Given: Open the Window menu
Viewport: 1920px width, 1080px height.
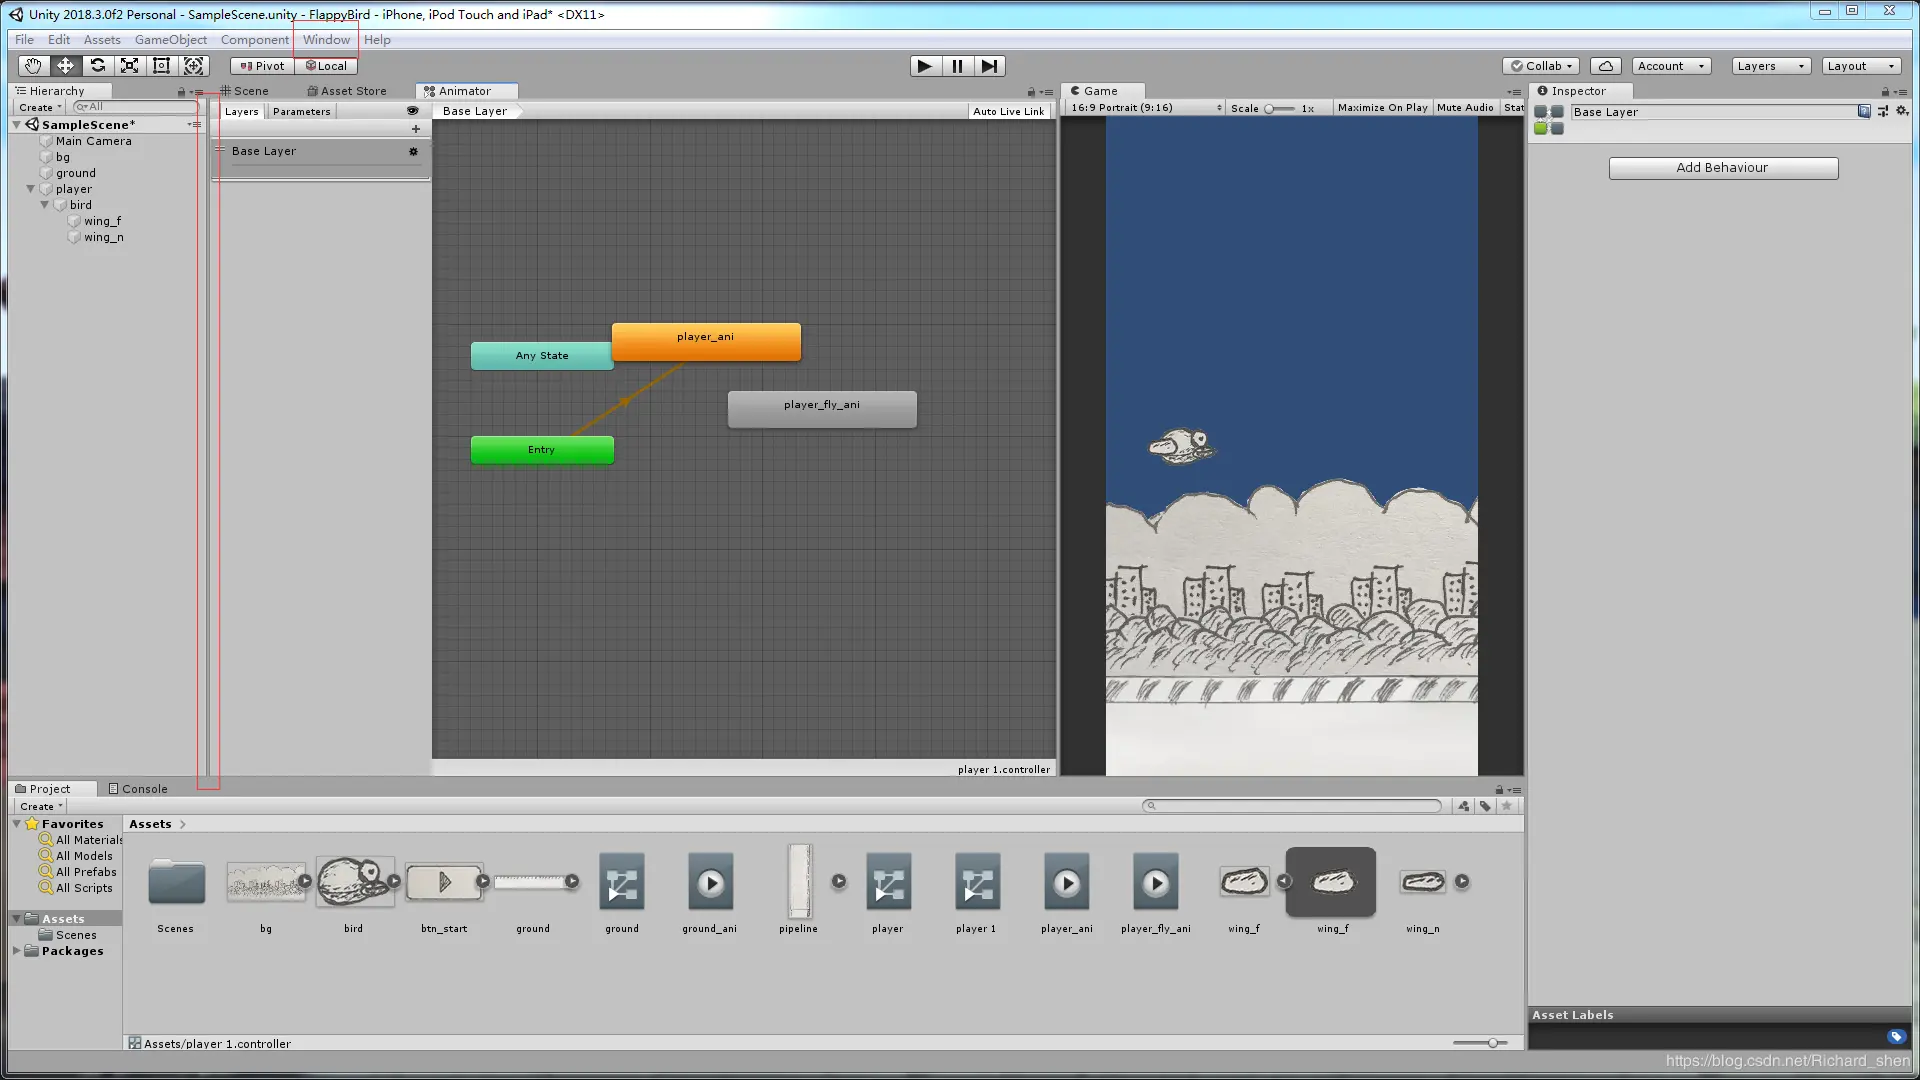Looking at the screenshot, I should [x=326, y=40].
